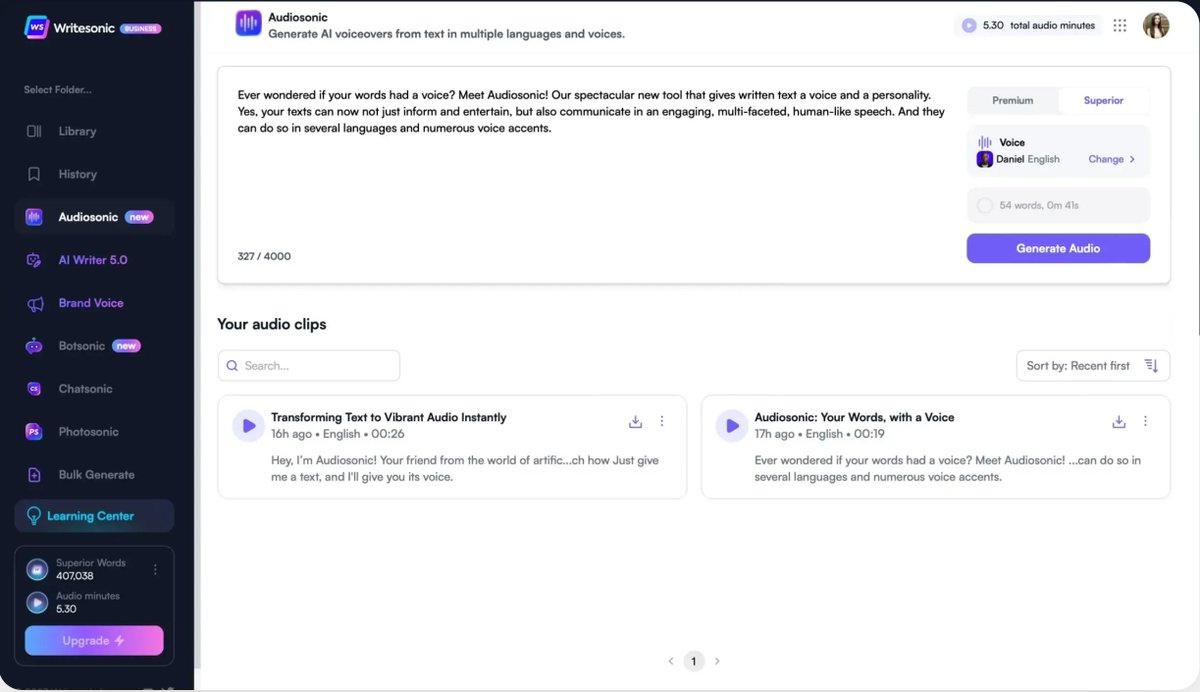The width and height of the screenshot is (1200, 692).
Task: Open more options for Transforming Text clip
Action: coord(662,422)
